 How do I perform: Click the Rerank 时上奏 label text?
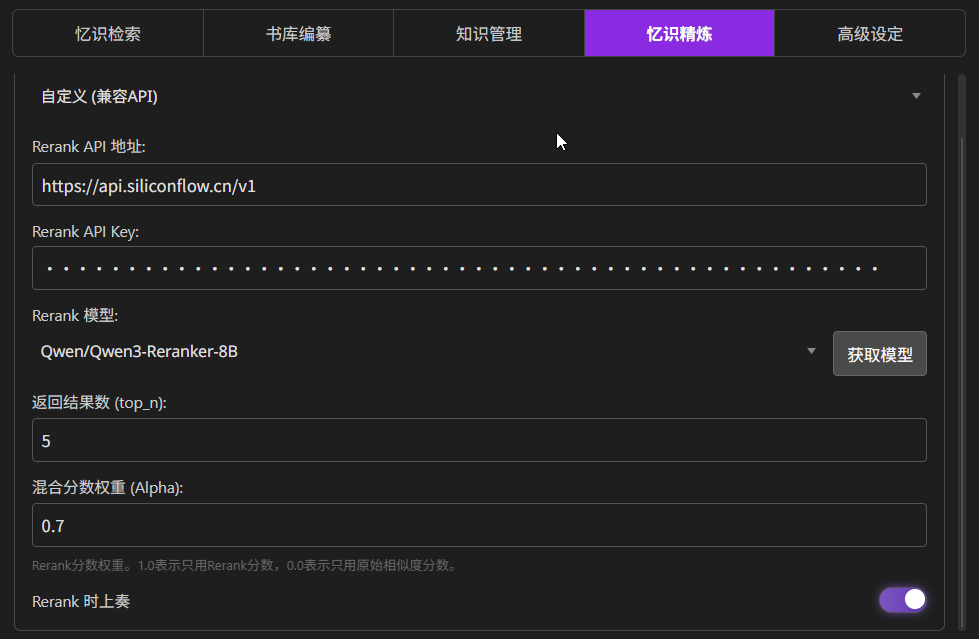pos(81,601)
